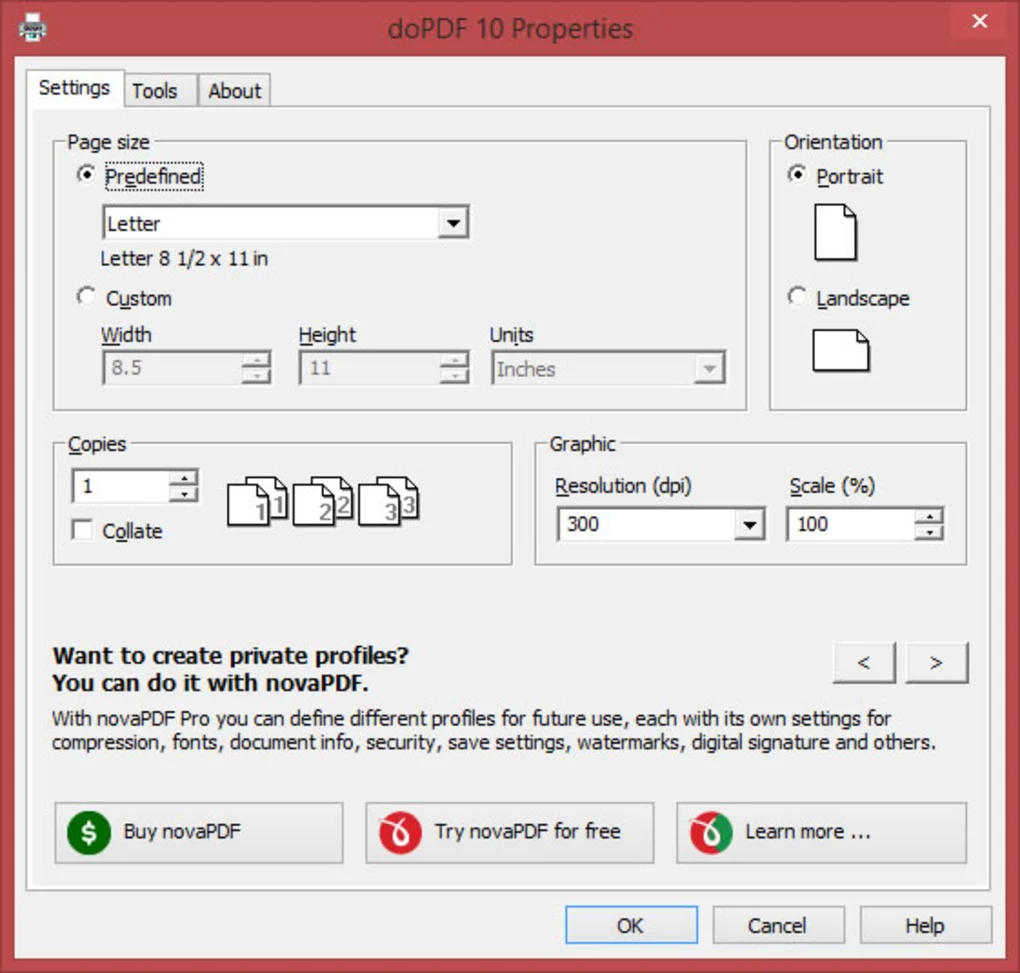The height and width of the screenshot is (973, 1020).
Task: Click the landscape page orientation icon
Action: click(840, 350)
